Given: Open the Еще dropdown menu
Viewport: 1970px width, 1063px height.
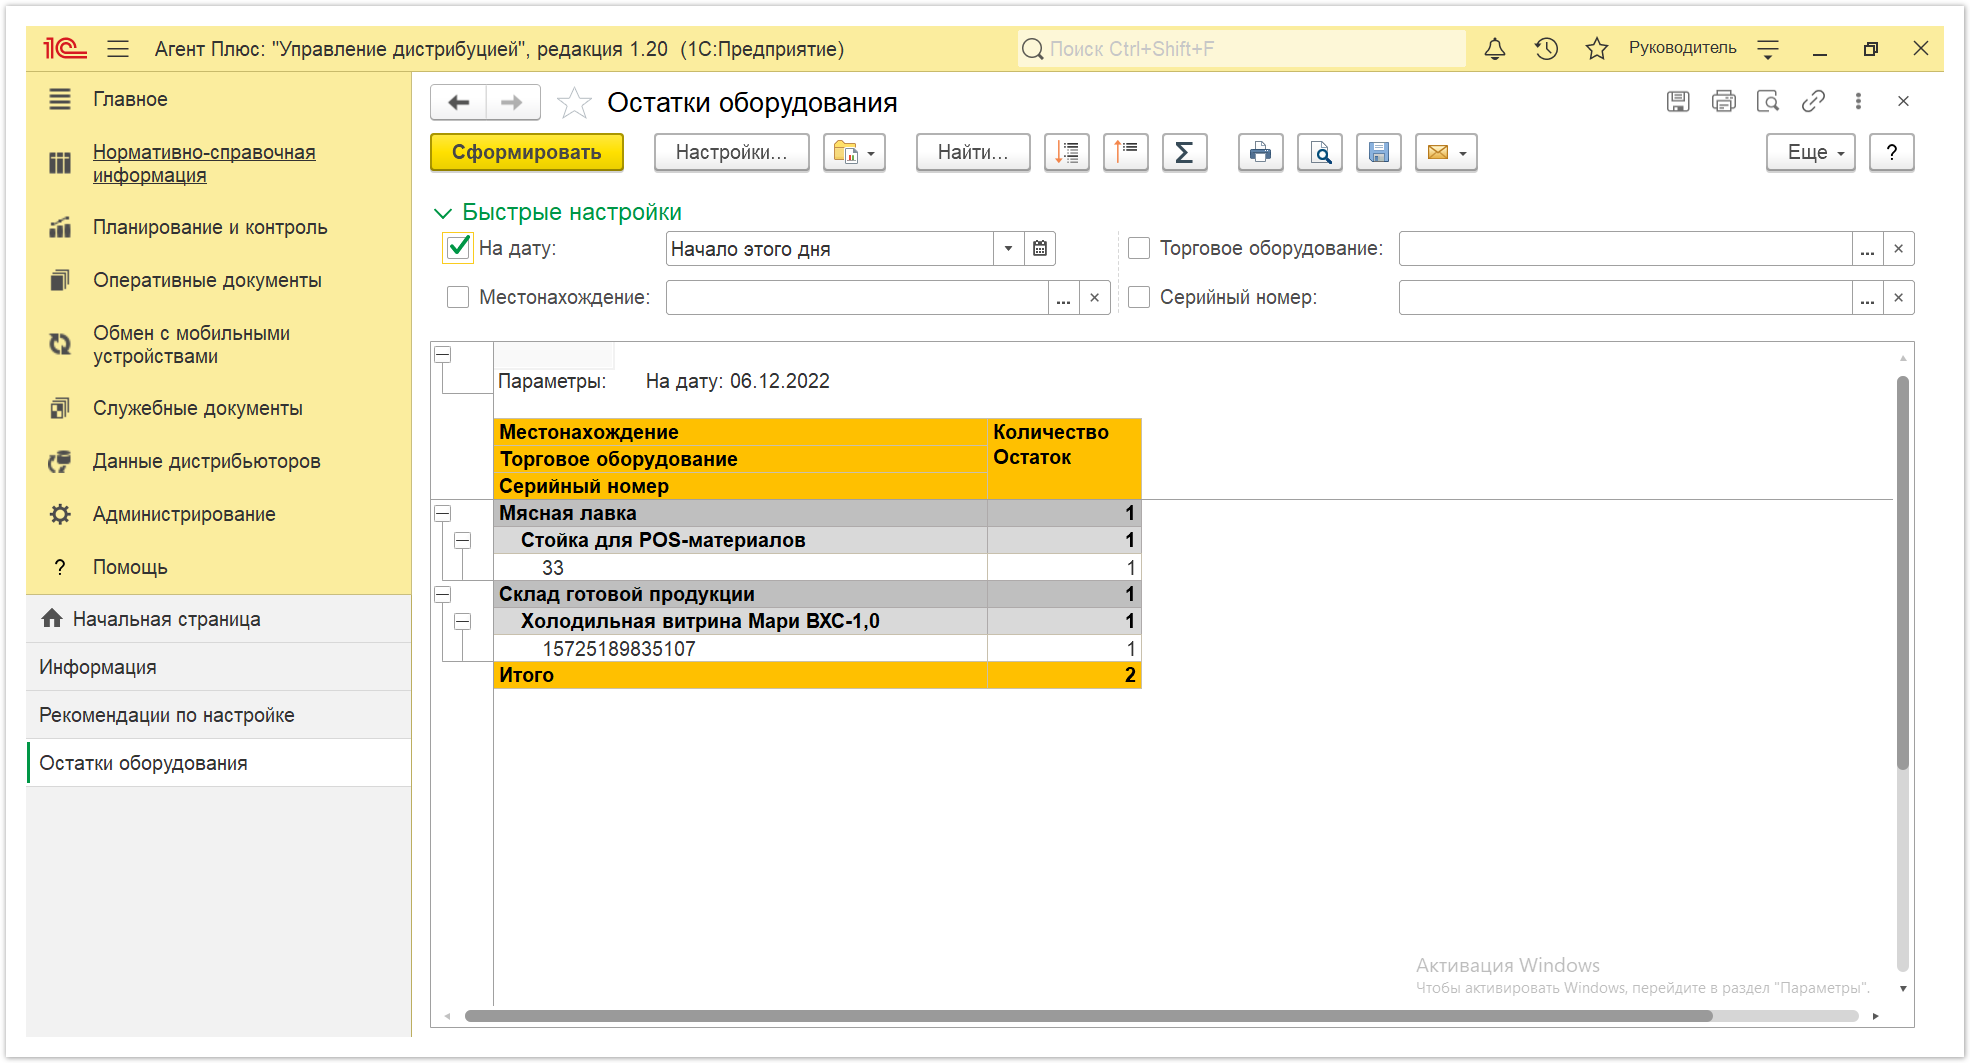Looking at the screenshot, I should pos(1810,153).
